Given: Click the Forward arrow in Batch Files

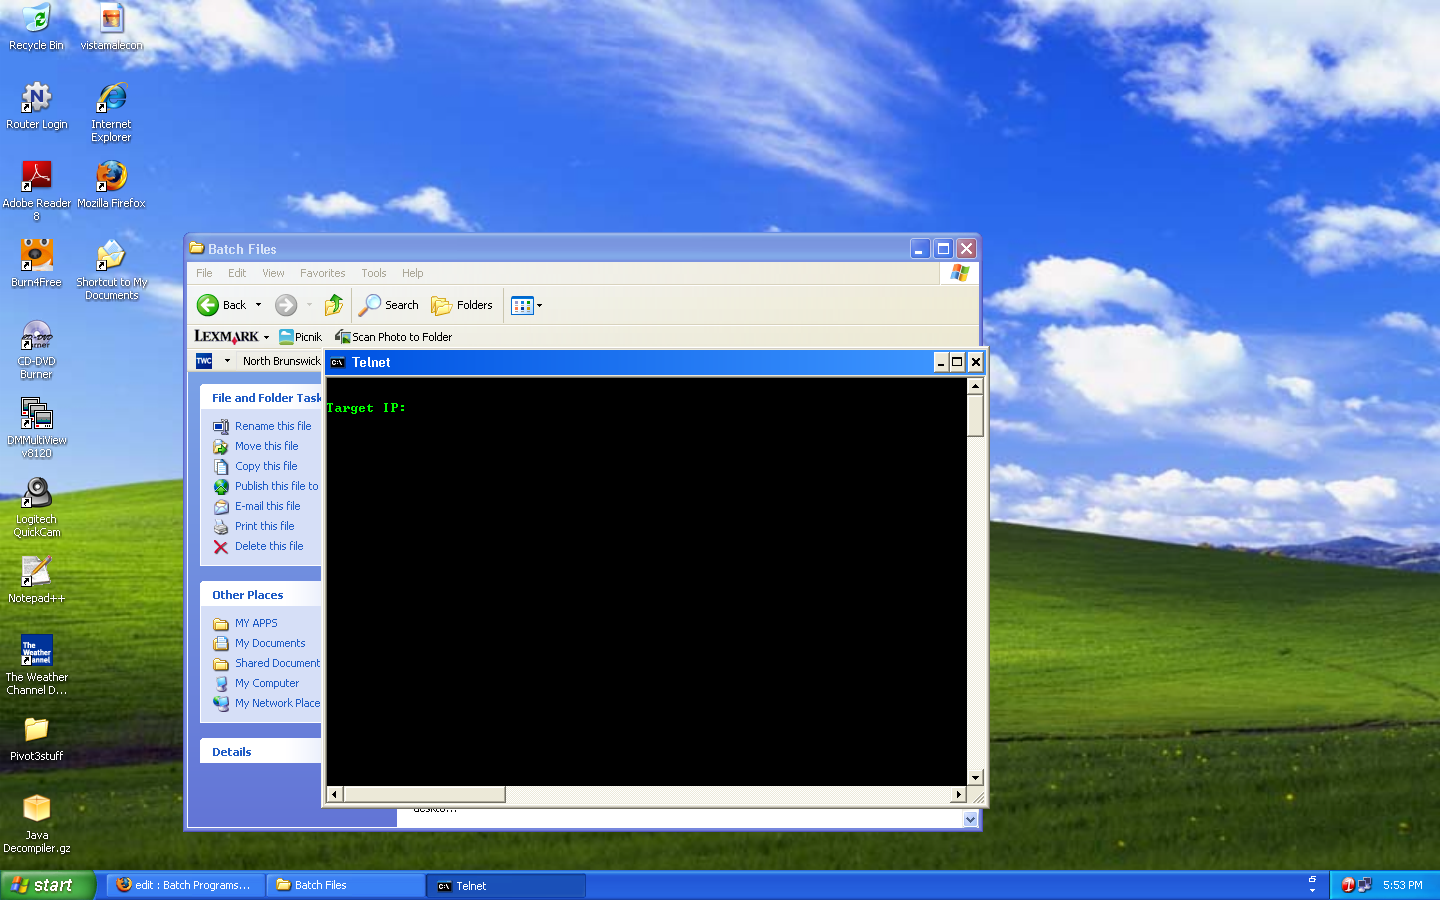Looking at the screenshot, I should coord(286,305).
